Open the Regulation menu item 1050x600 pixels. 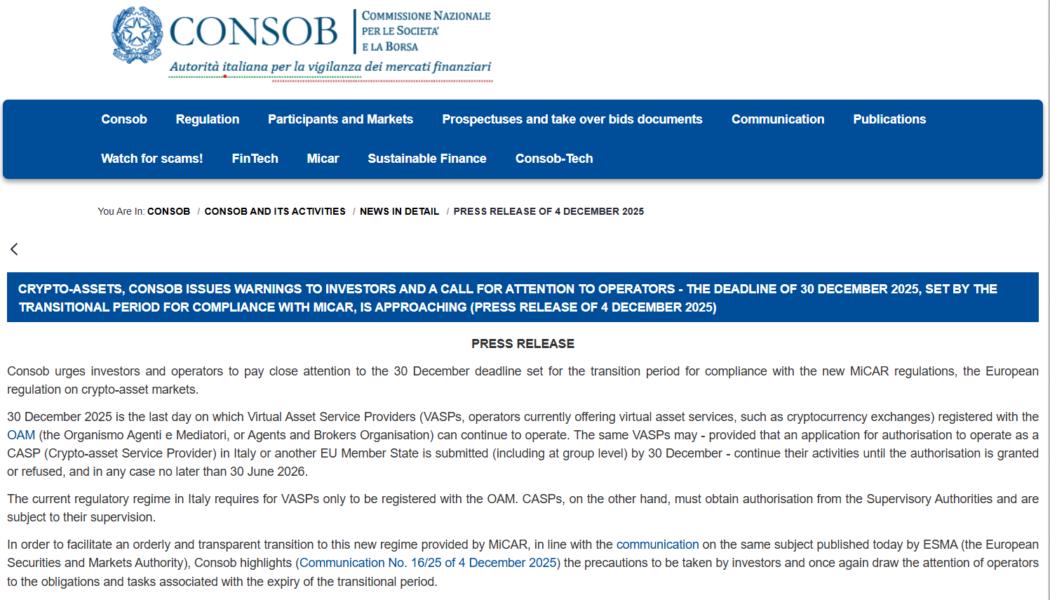click(x=207, y=118)
